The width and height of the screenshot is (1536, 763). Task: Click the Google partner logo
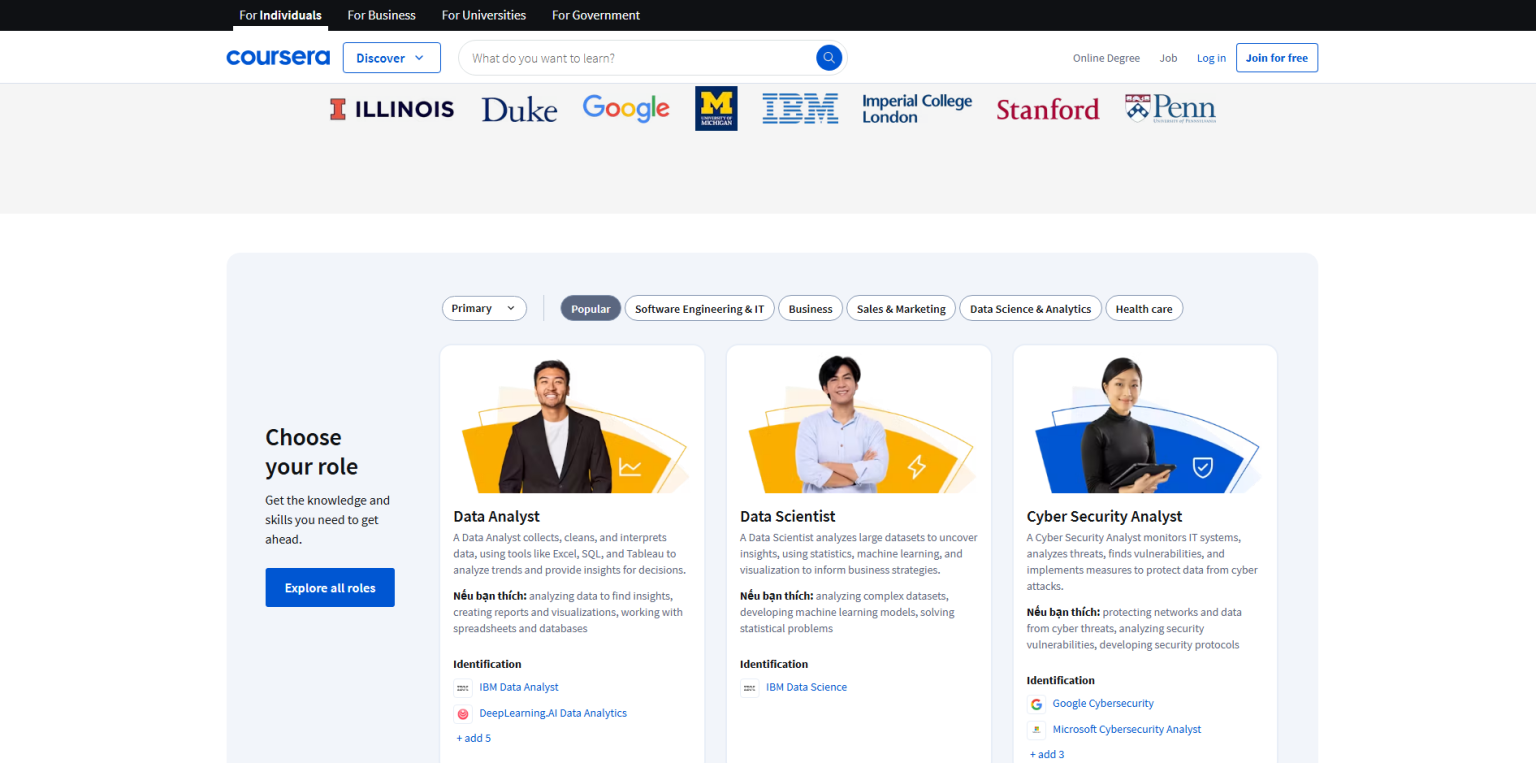[626, 108]
